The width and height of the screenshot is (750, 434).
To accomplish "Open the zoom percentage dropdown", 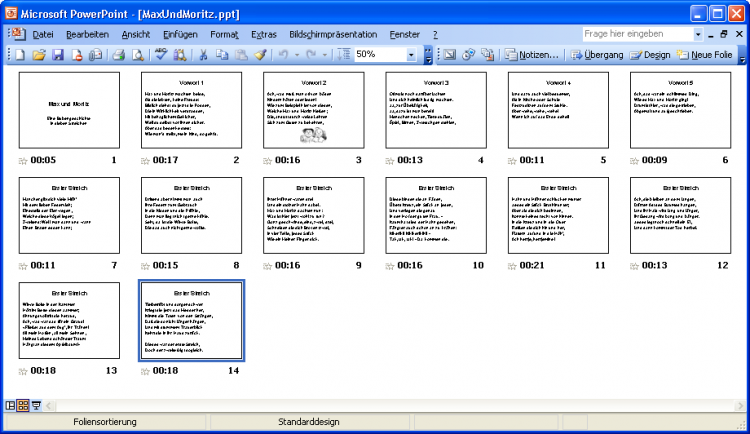I will (413, 54).
